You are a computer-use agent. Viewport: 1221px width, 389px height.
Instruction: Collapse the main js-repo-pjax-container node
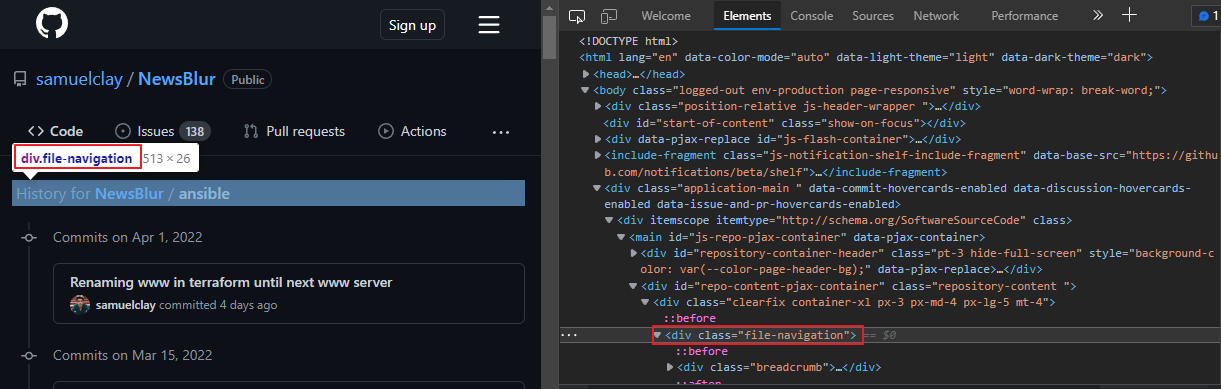pos(622,237)
